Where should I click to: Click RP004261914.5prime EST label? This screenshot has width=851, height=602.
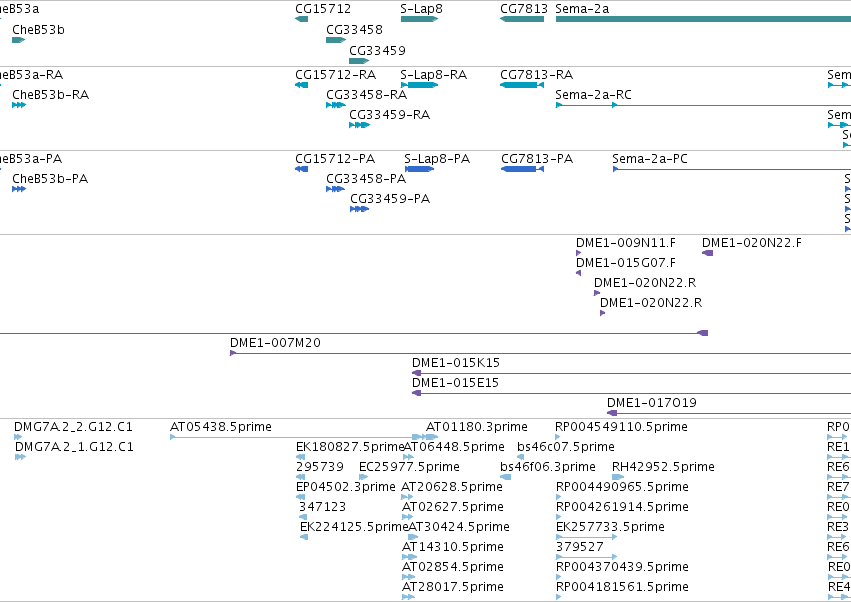point(622,507)
